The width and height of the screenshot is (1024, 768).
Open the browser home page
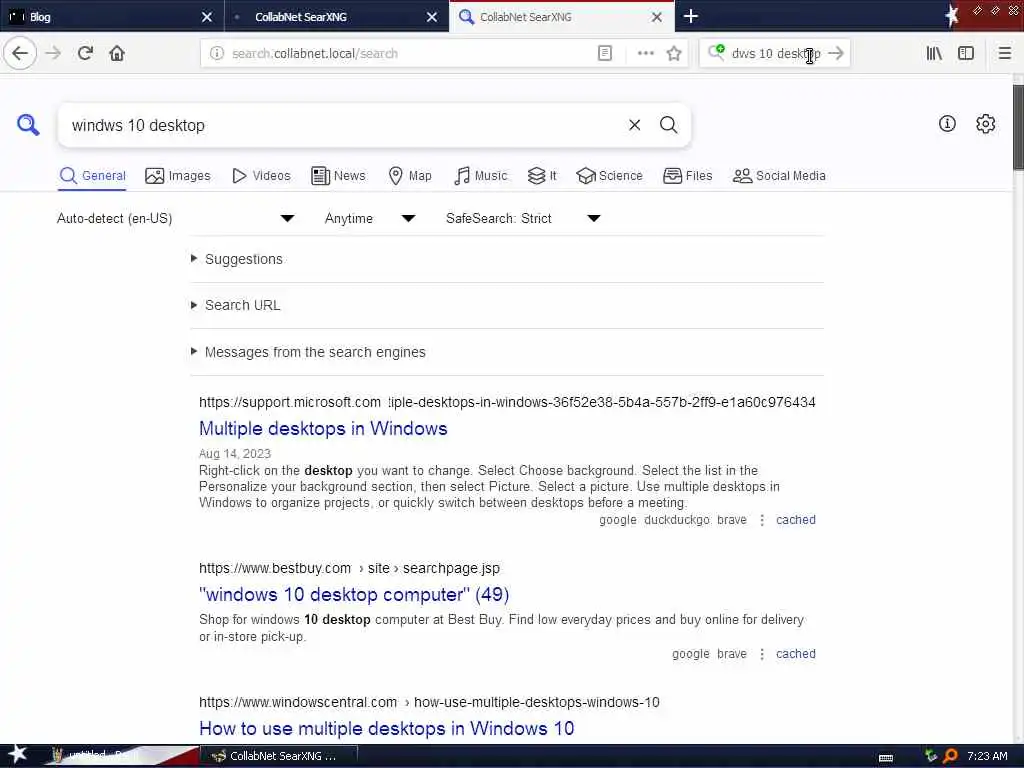[x=117, y=54]
